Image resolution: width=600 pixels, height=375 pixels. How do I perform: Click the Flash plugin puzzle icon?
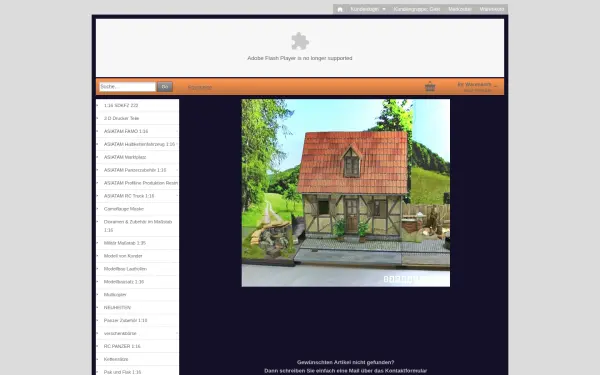[300, 41]
